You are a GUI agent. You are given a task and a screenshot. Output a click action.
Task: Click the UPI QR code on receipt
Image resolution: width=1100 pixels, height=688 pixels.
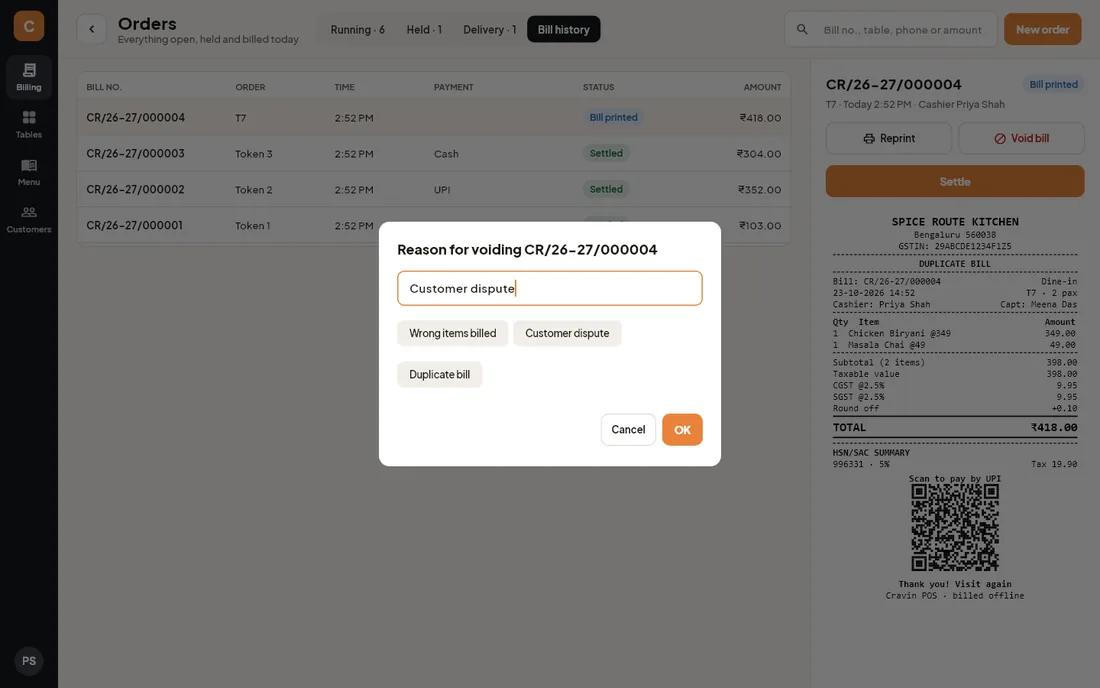(x=955, y=527)
